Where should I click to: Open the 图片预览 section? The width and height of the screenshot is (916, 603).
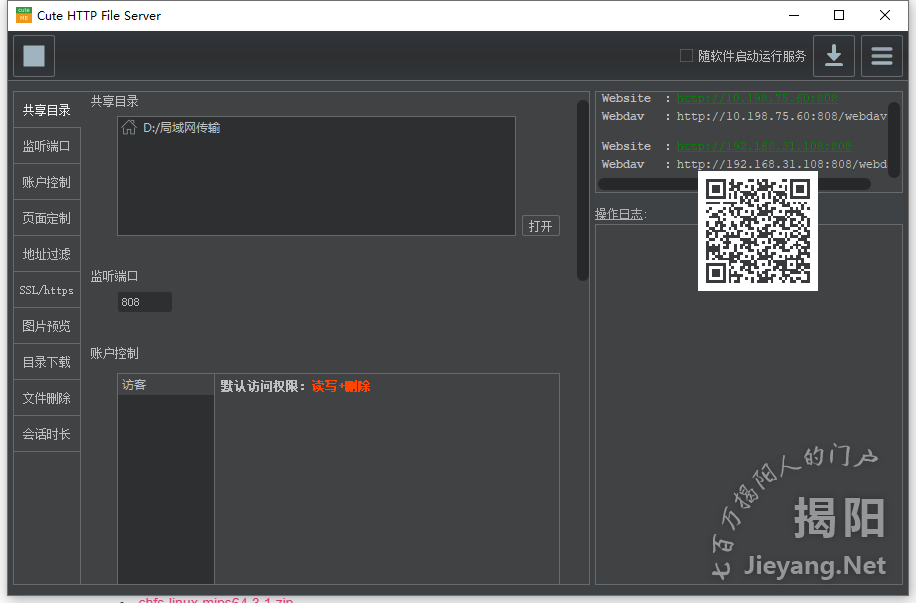point(46,325)
